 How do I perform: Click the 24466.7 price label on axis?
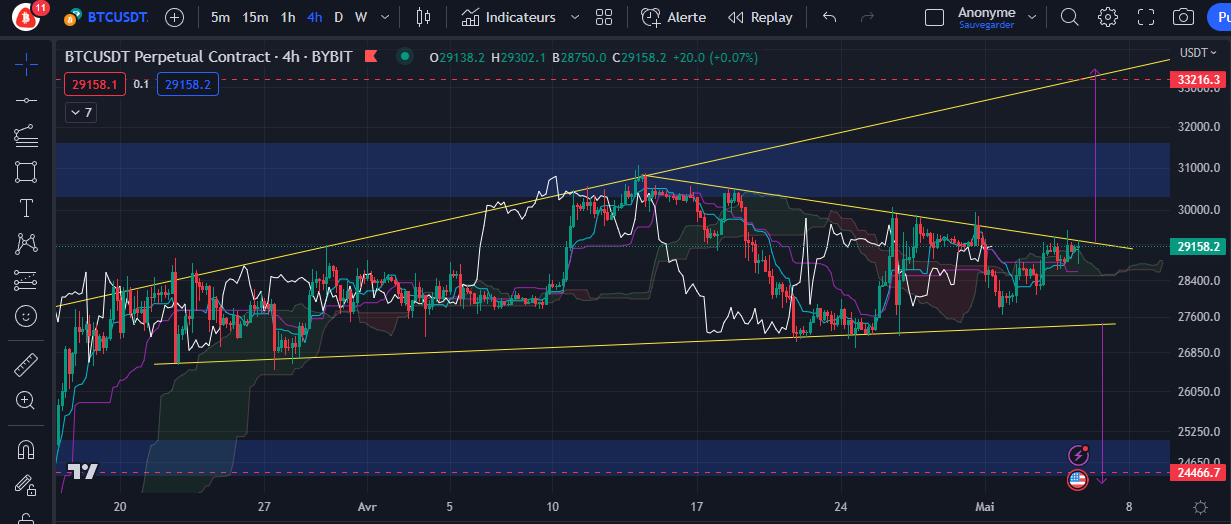(x=1199, y=472)
